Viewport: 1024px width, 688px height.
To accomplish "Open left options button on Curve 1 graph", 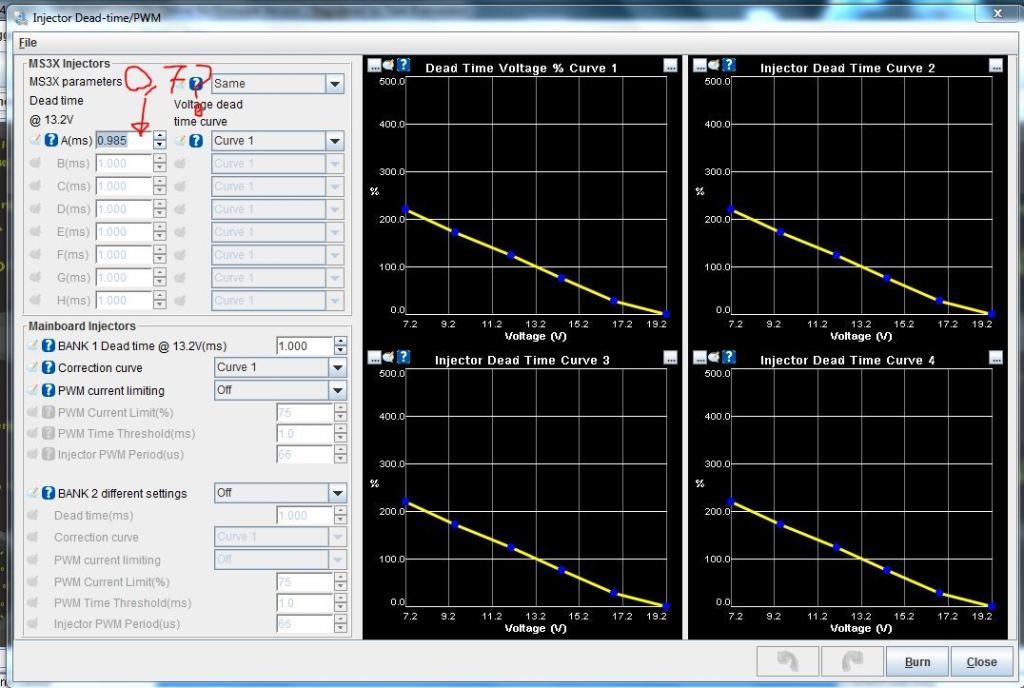I will click(374, 65).
